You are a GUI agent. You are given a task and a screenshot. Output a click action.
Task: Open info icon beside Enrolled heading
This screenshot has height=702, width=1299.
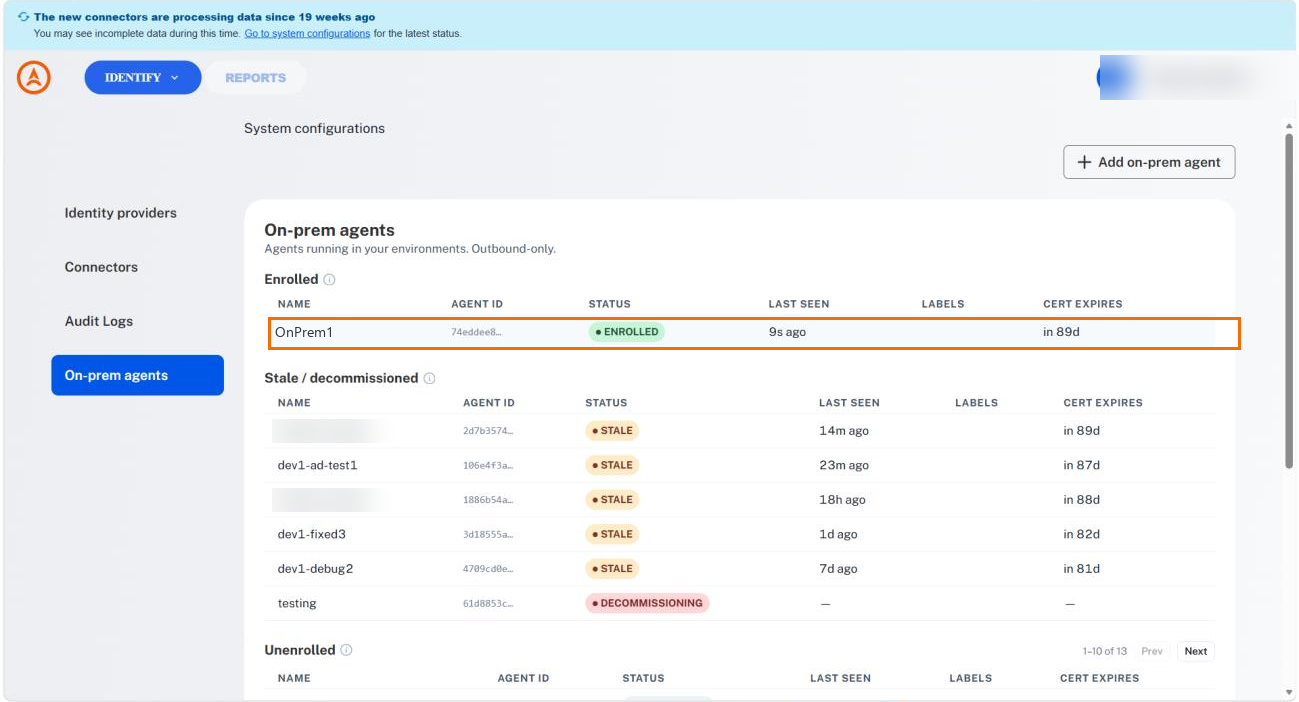click(x=330, y=280)
